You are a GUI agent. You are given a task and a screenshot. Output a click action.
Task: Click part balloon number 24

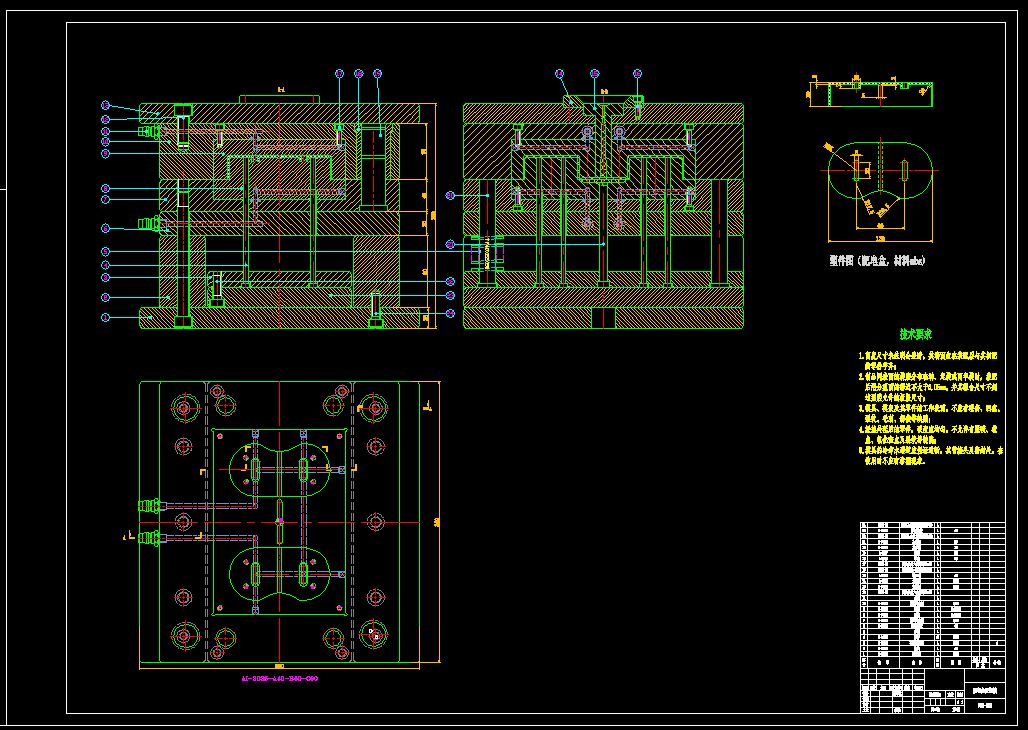[x=450, y=314]
